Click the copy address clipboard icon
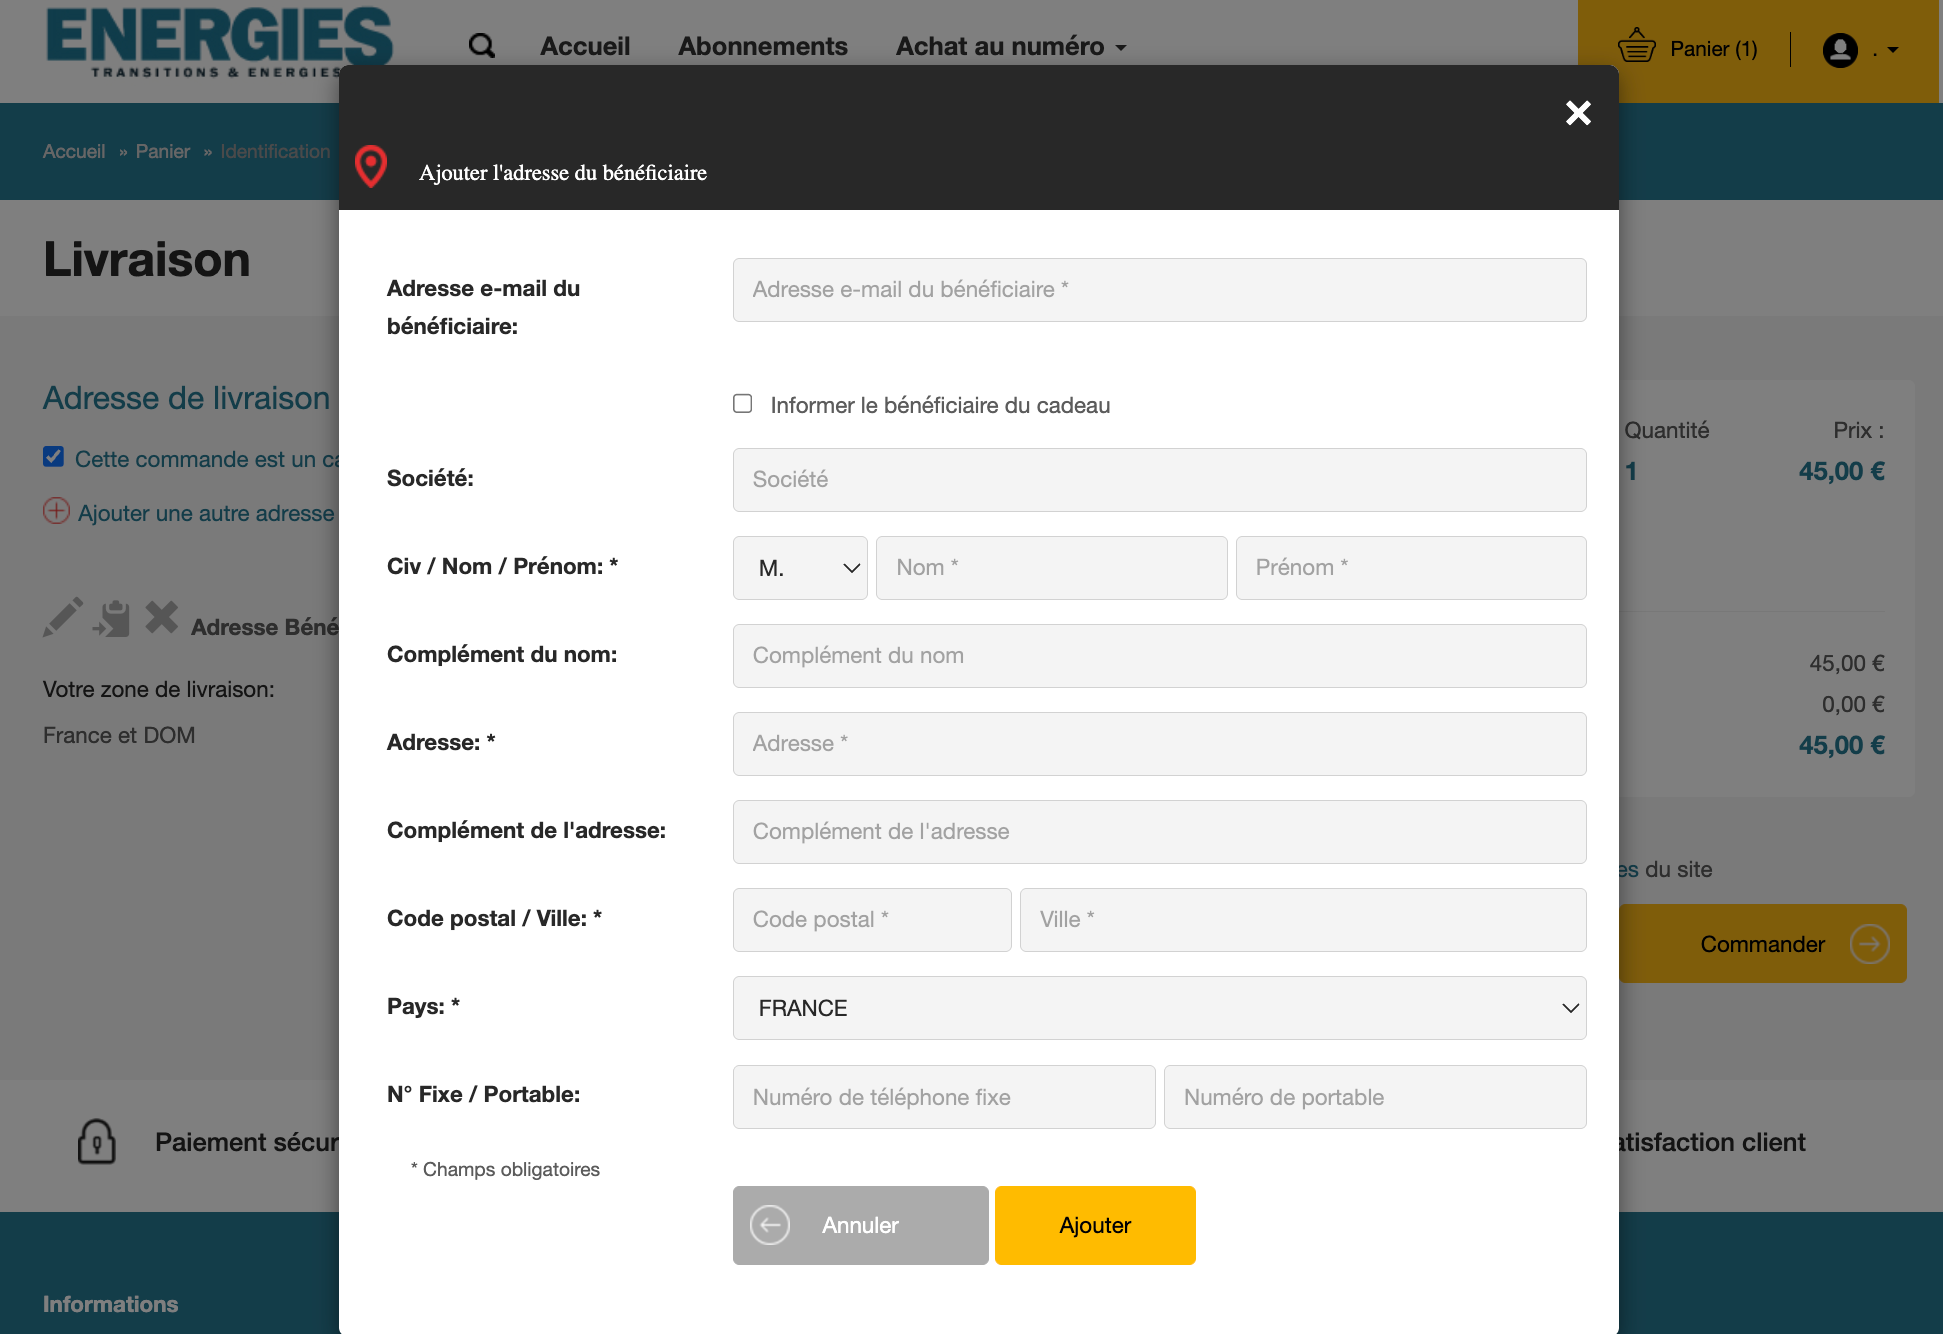The width and height of the screenshot is (1943, 1334). click(x=112, y=619)
